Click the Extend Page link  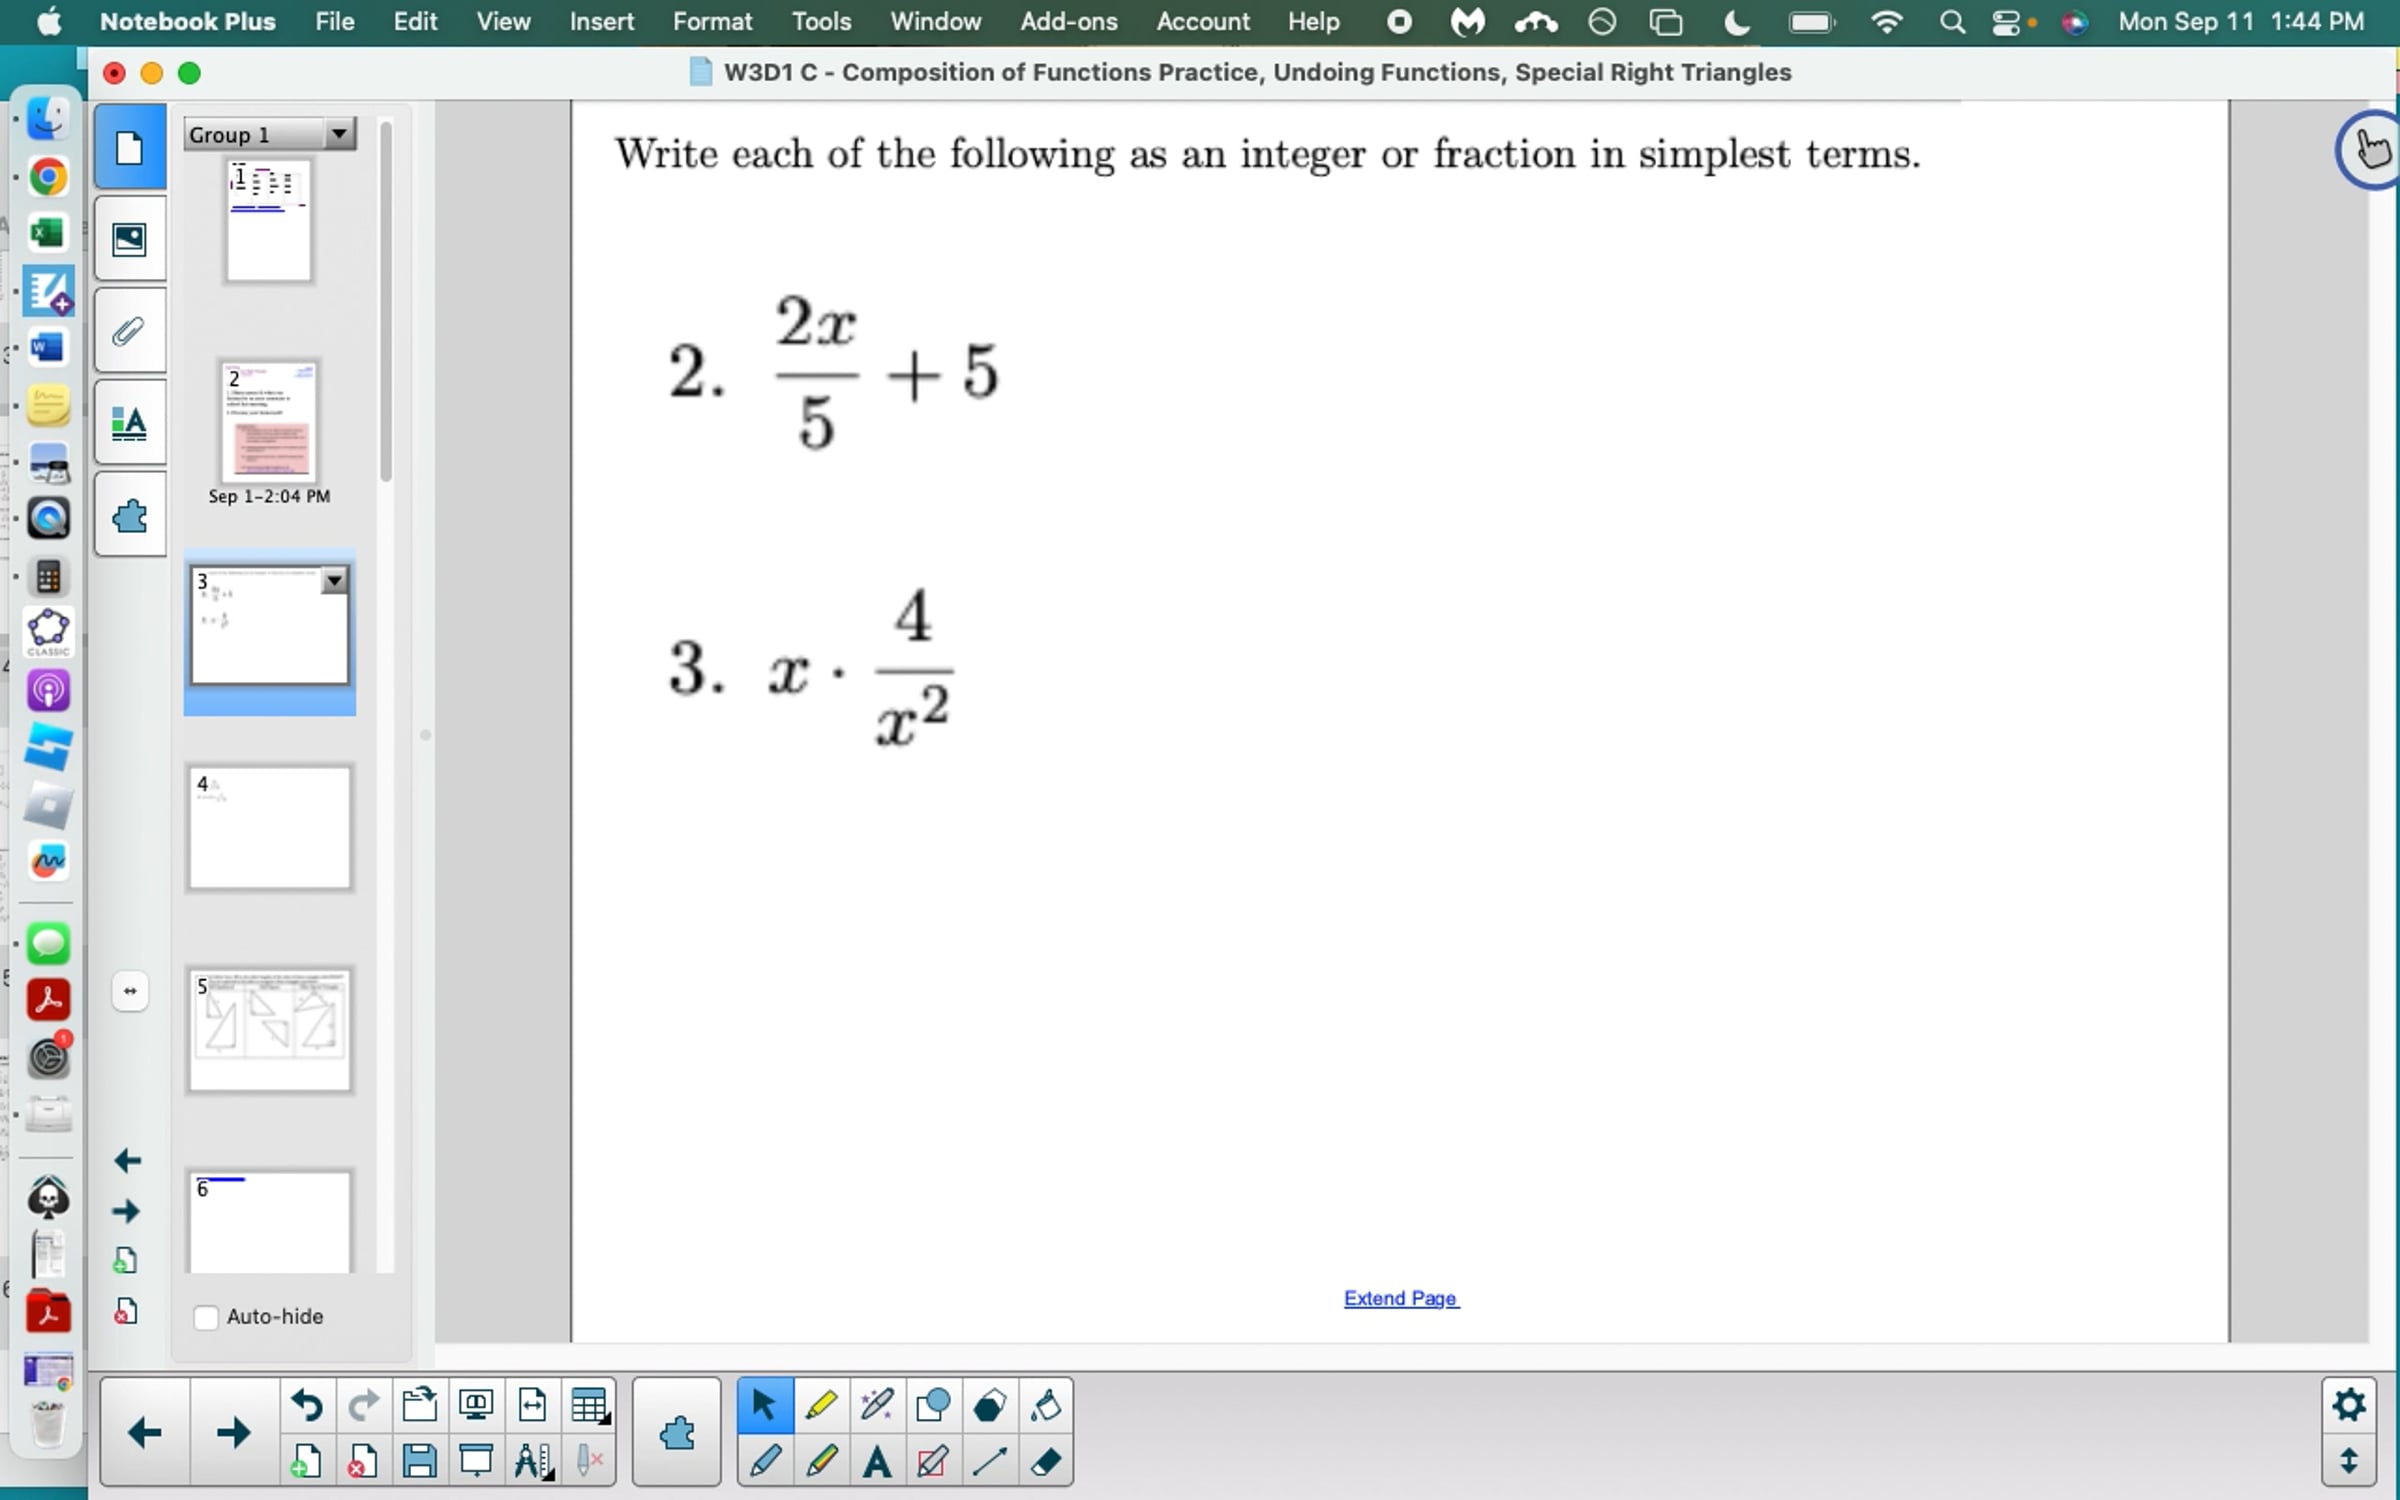coord(1400,1298)
